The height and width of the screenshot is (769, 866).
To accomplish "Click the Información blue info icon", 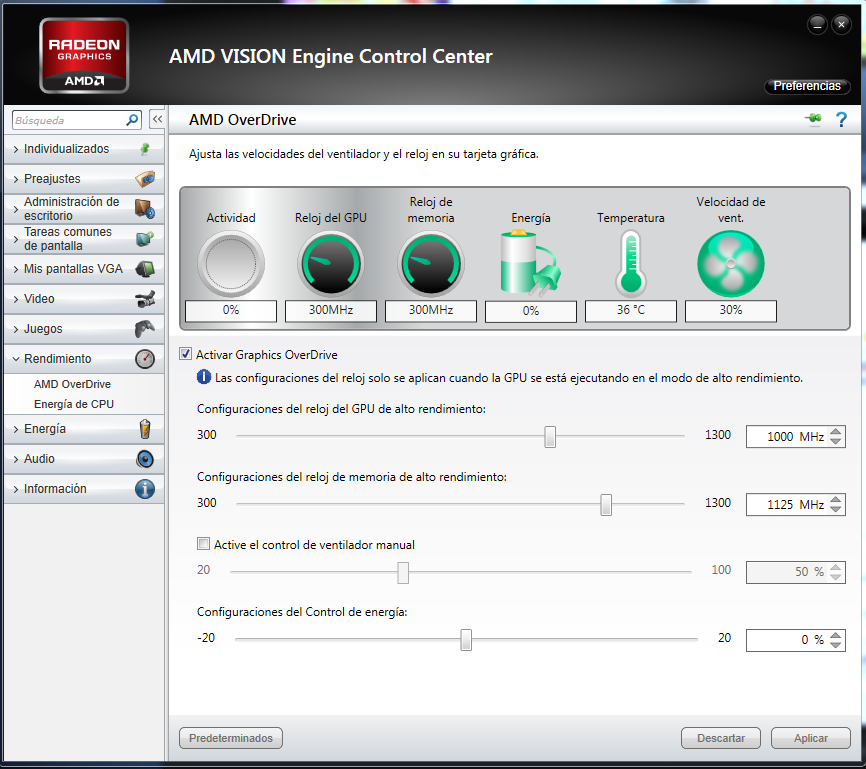I will (145, 489).
